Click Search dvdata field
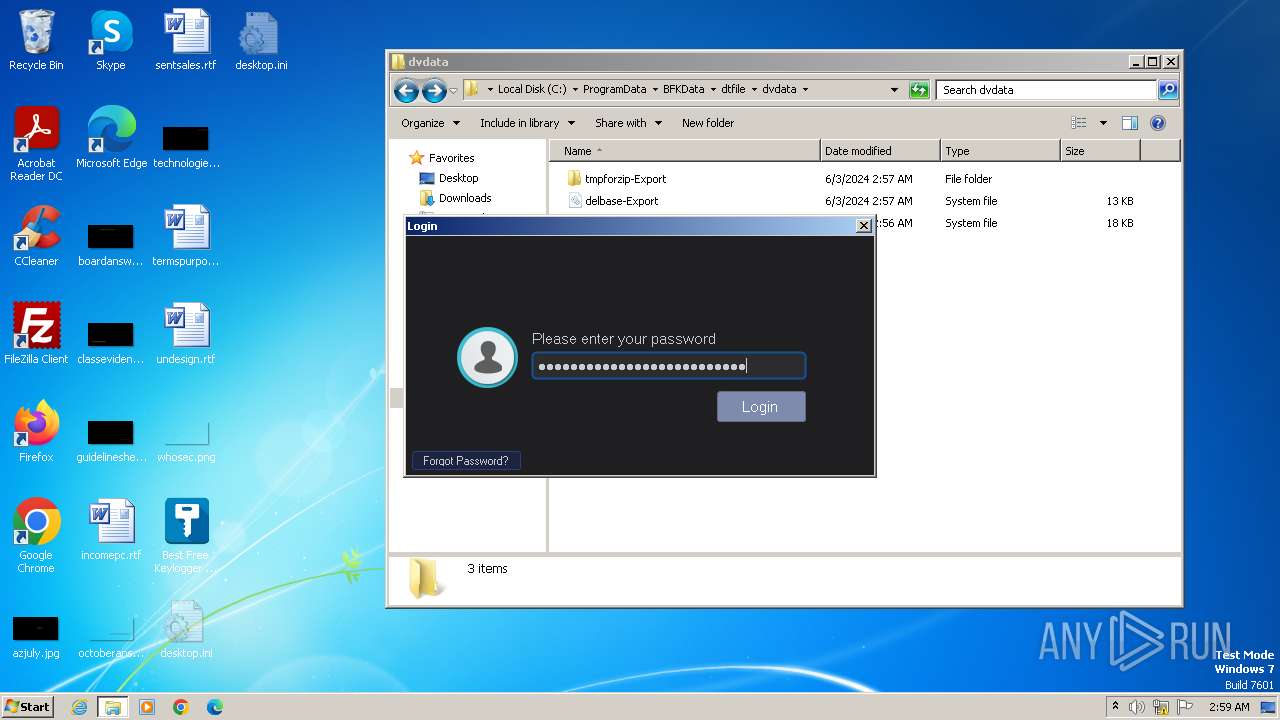Screen dimensions: 1280x720 point(1046,90)
